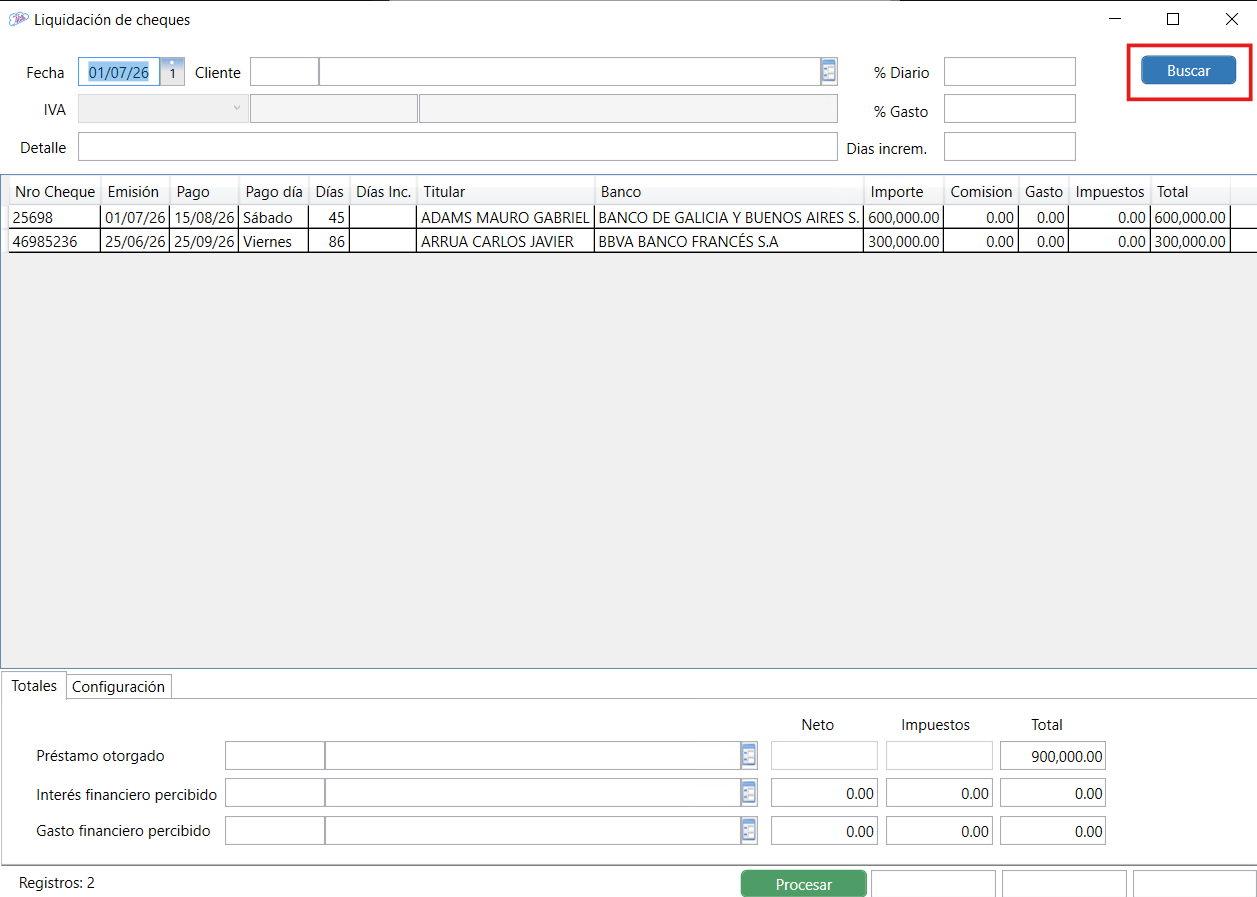Click the Buscar button
This screenshot has width=1257, height=897.
pyautogui.click(x=1188, y=71)
